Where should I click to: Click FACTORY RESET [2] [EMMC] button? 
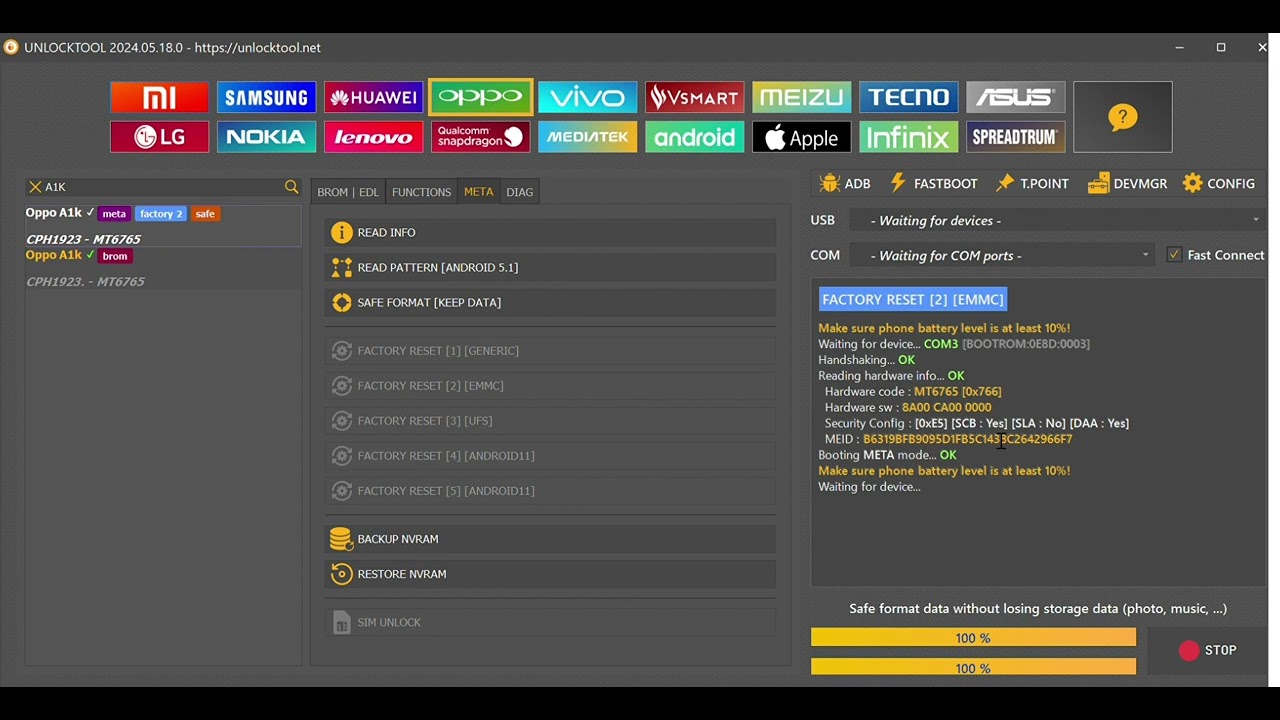pyautogui.click(x=550, y=386)
